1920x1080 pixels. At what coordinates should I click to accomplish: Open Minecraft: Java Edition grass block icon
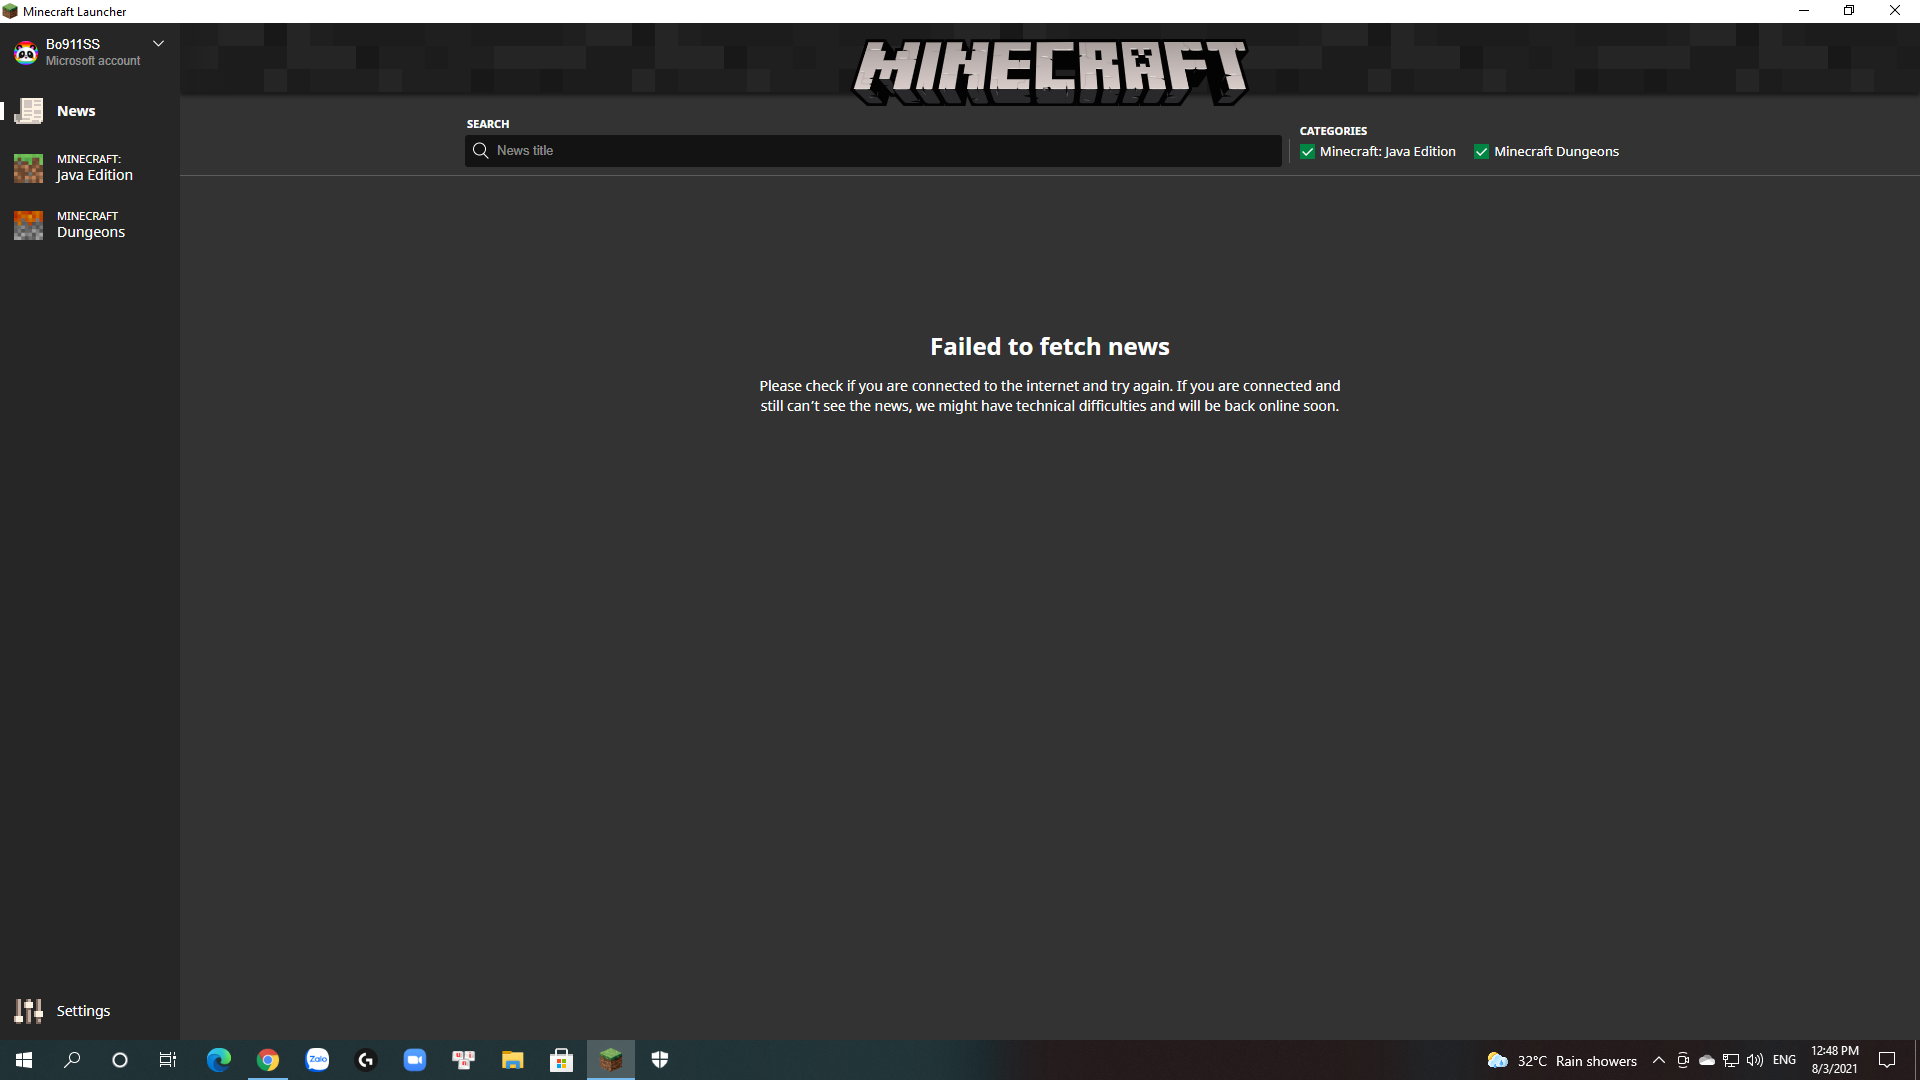[29, 168]
